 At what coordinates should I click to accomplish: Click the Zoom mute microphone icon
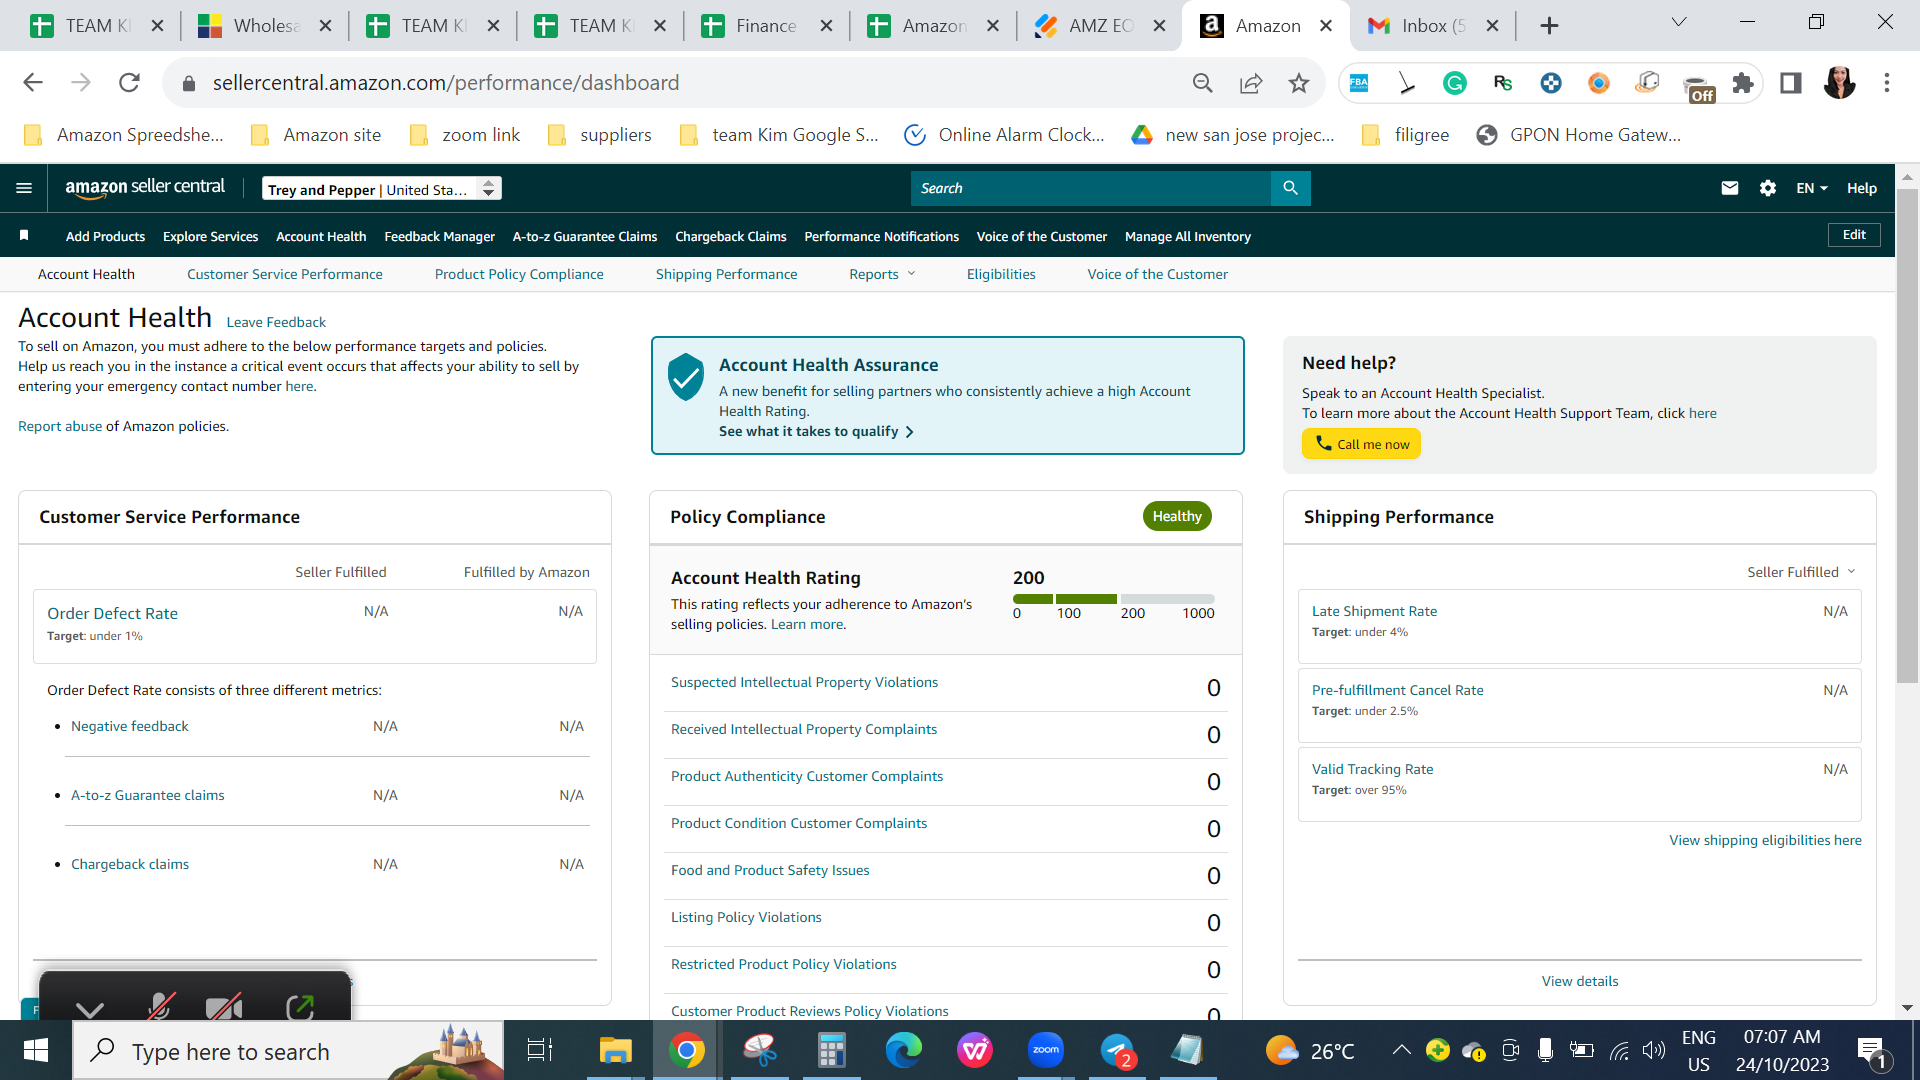[x=159, y=1006]
